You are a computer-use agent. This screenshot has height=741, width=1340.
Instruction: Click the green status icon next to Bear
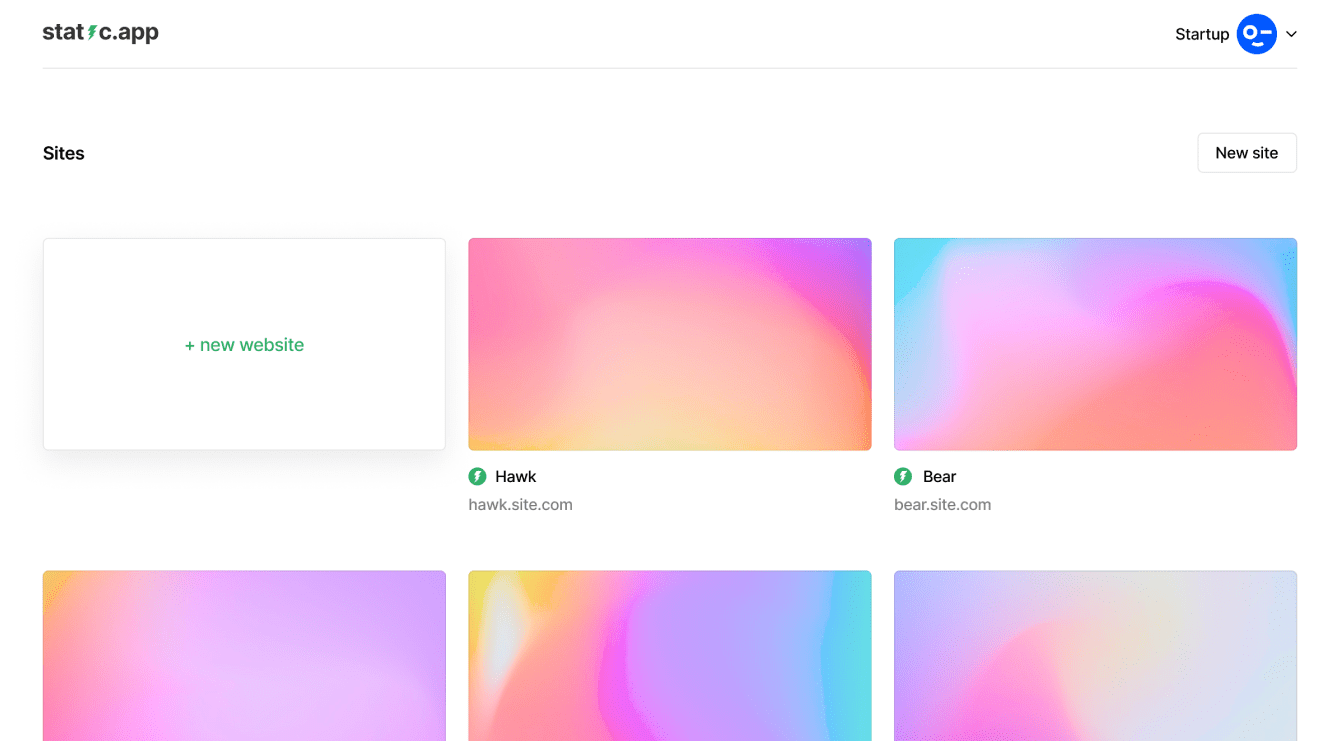[903, 476]
